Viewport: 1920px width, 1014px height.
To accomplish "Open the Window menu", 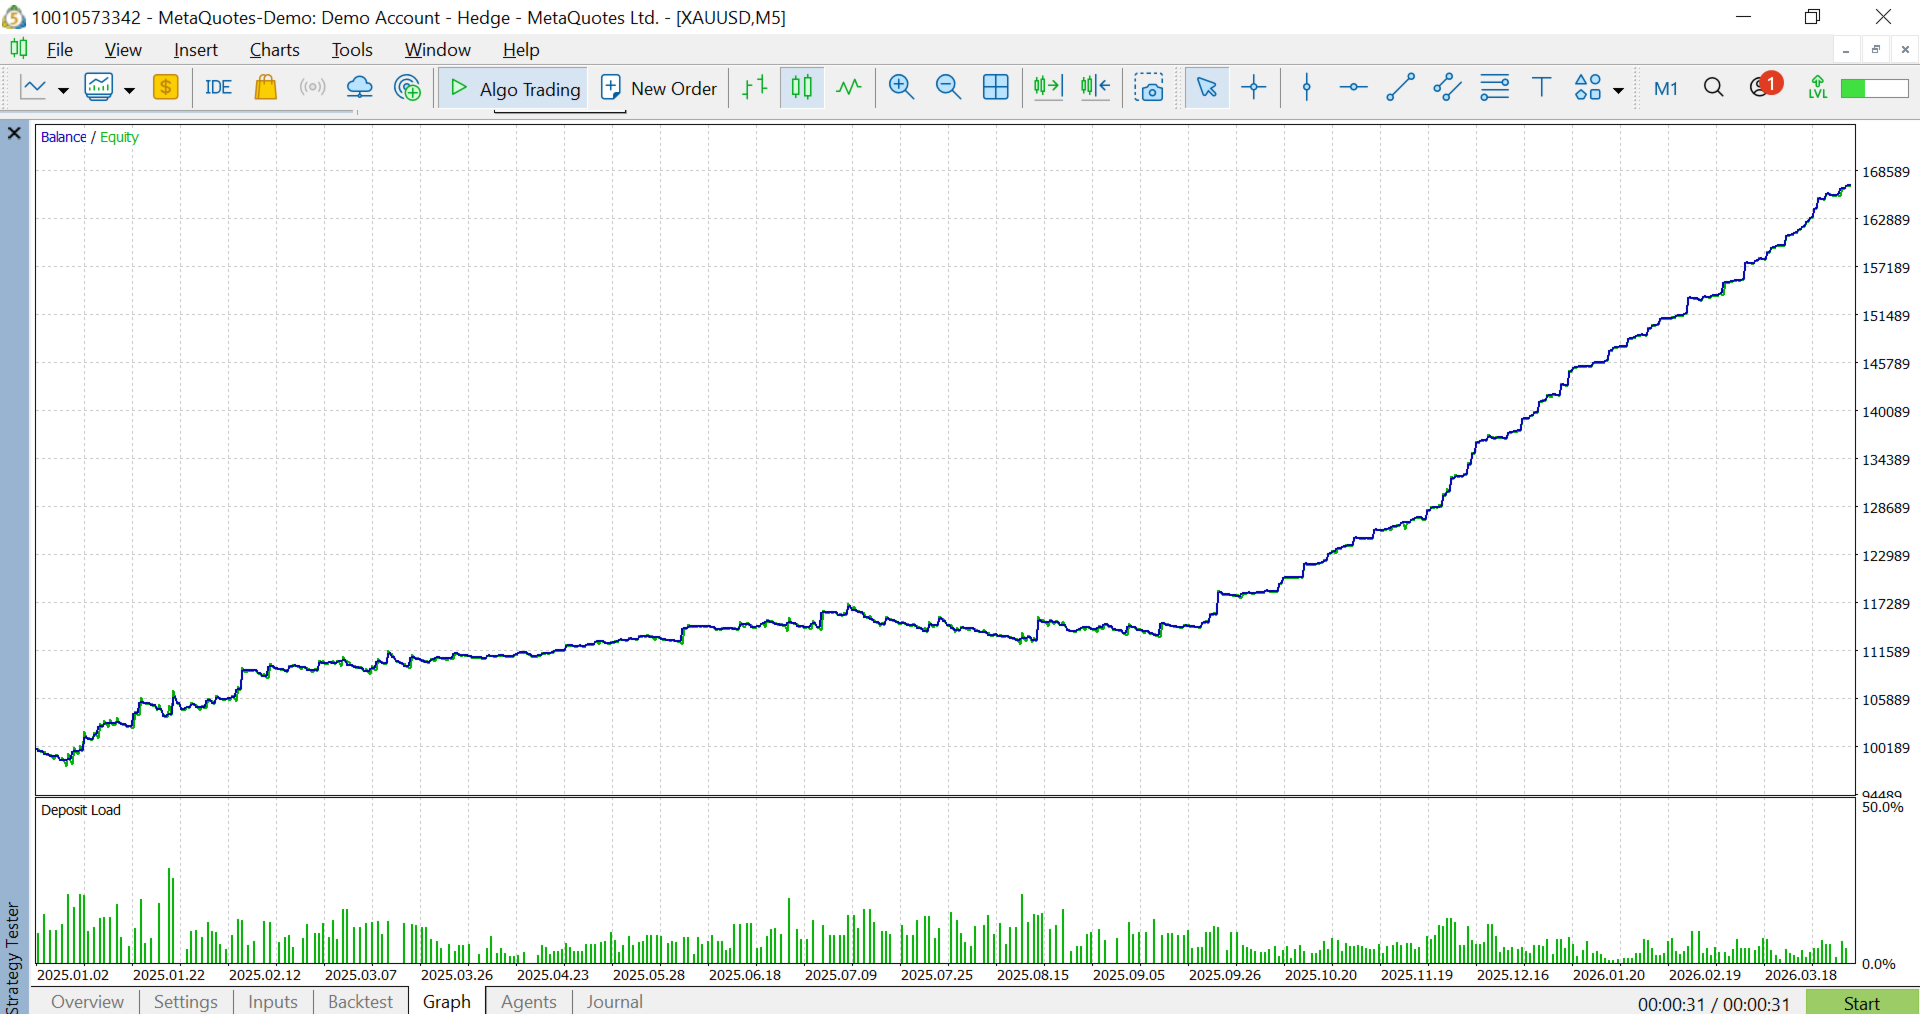I will (438, 50).
